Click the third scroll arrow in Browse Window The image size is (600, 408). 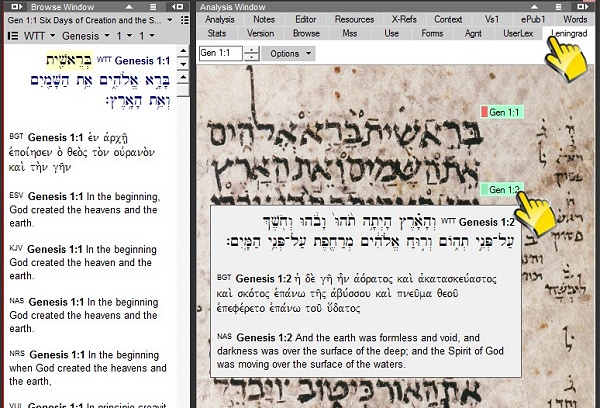[183, 77]
